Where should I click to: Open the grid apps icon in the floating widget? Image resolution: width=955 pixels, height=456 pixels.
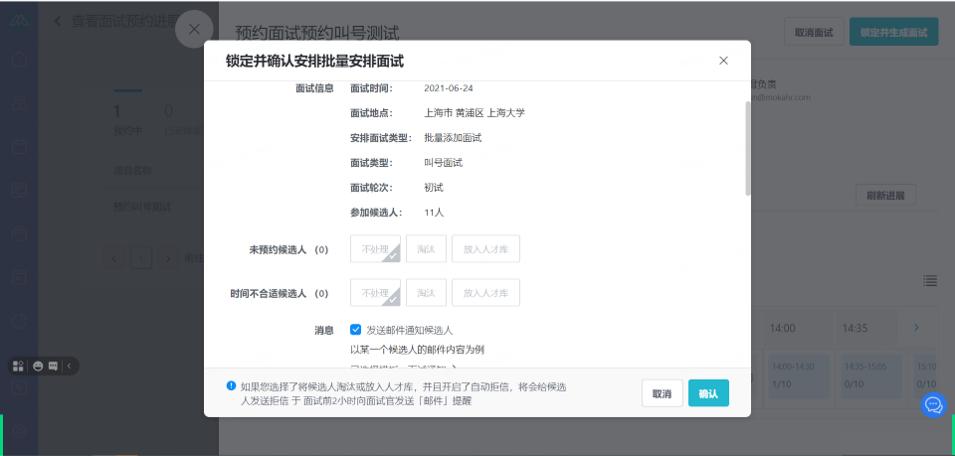click(18, 366)
